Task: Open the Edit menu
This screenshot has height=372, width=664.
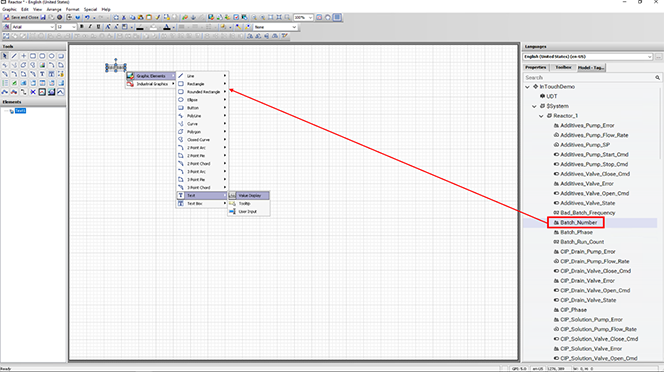Action: (25, 9)
